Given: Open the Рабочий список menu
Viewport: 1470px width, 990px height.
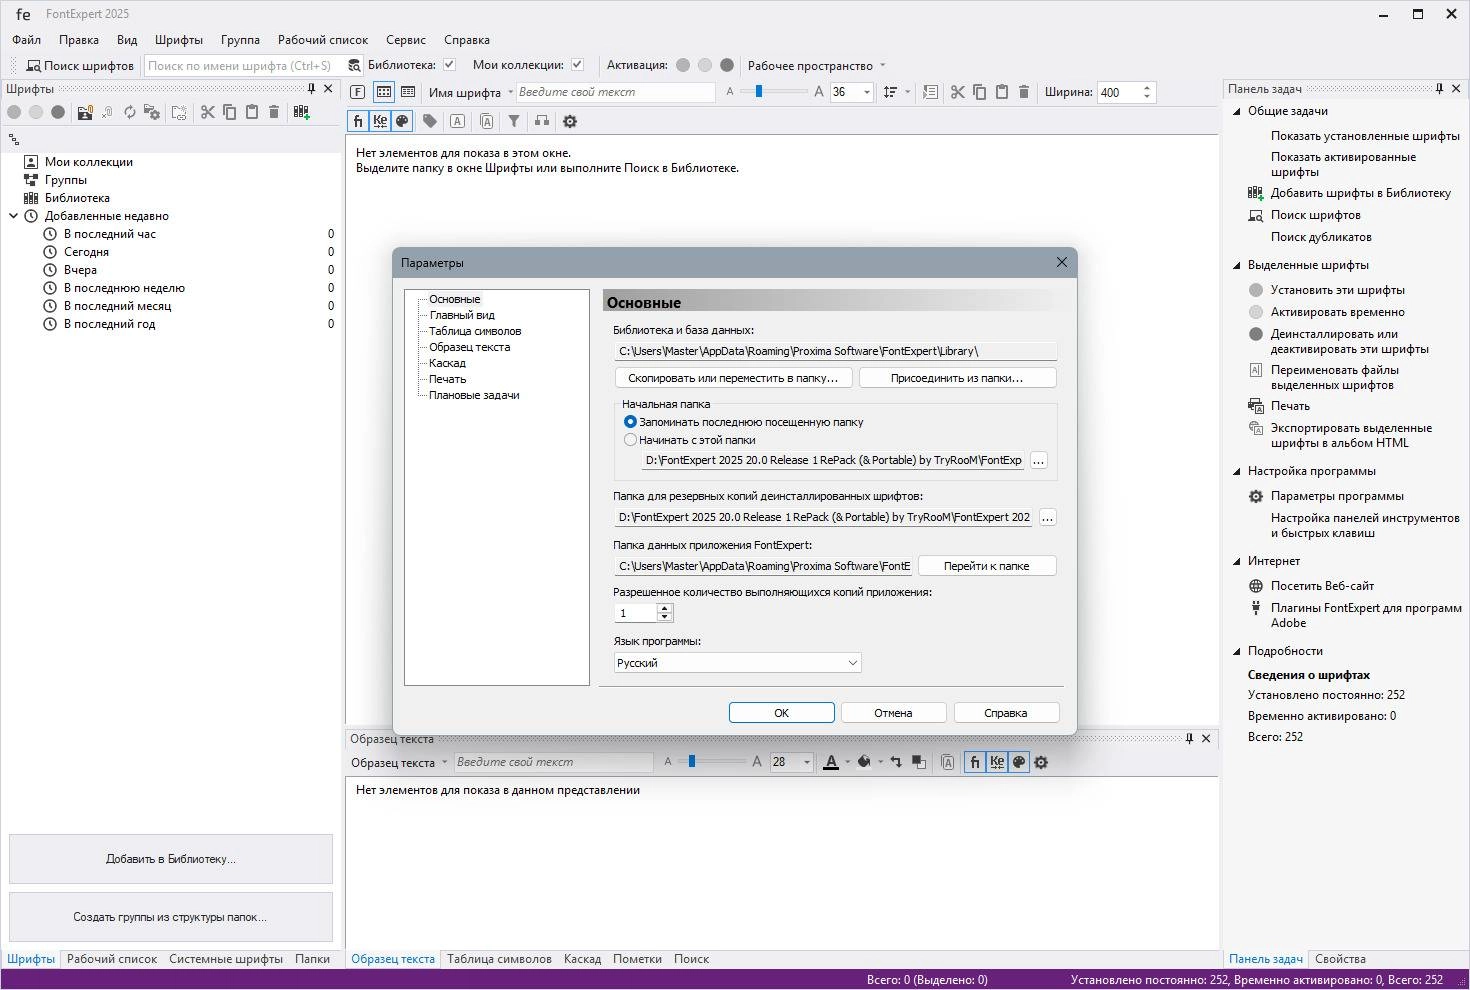Looking at the screenshot, I should tap(323, 40).
